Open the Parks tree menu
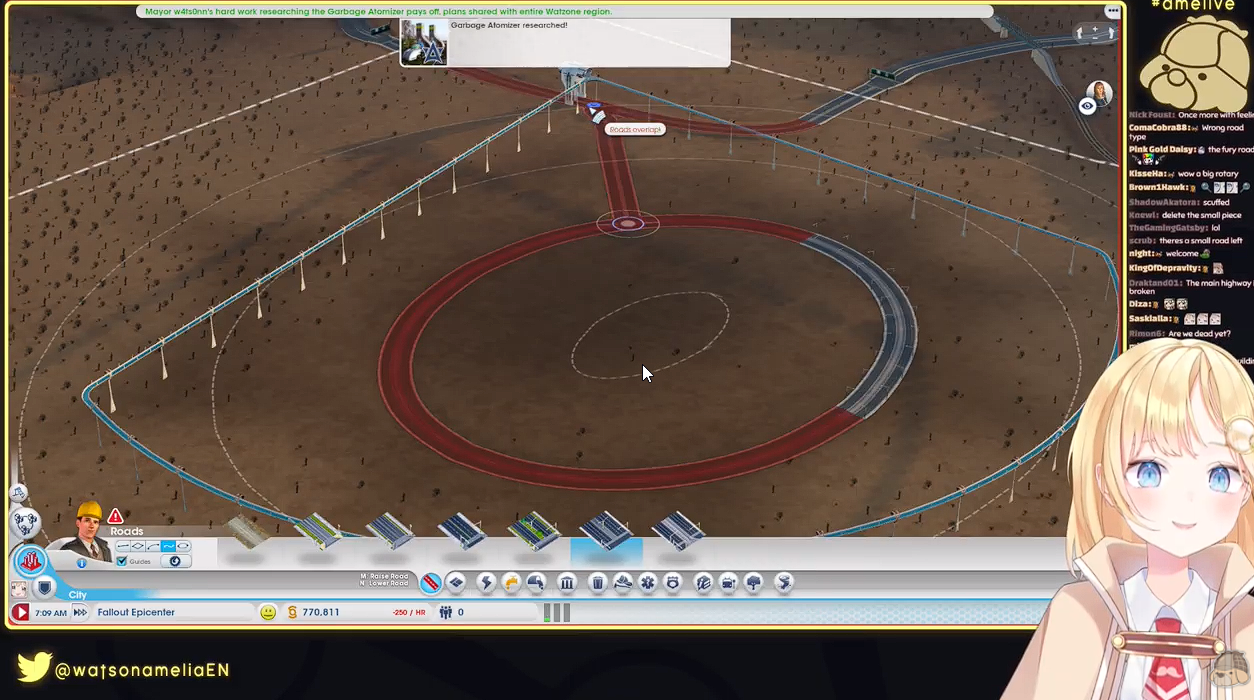Viewport: 1254px width, 700px height. pos(754,582)
